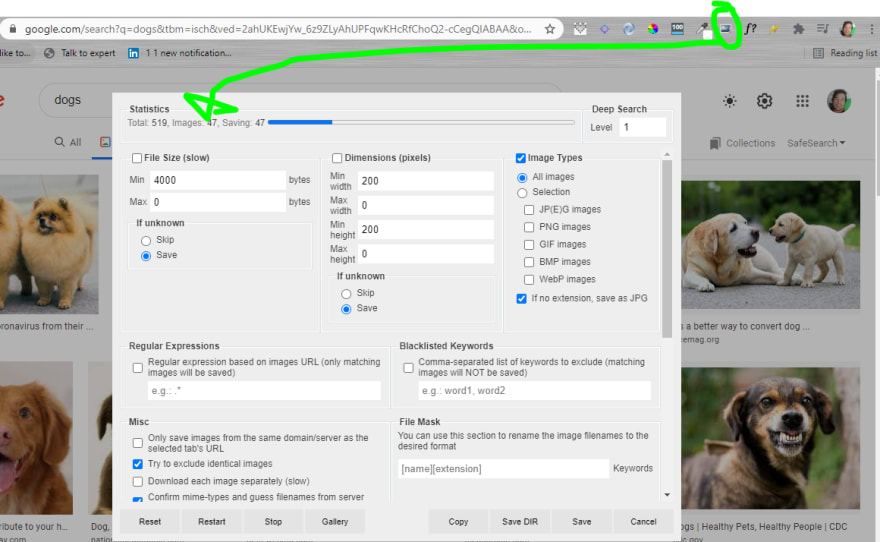Expand the SafeSearch dropdown
This screenshot has width=880, height=542.
[815, 143]
